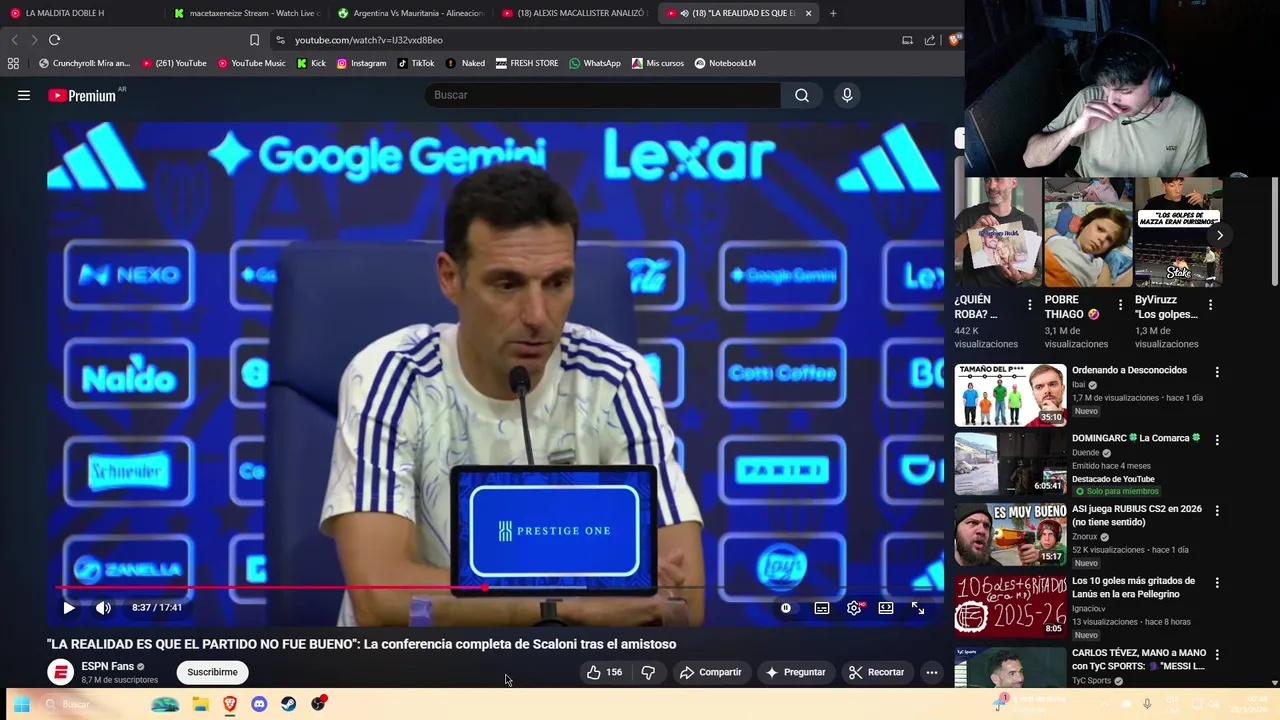The height and width of the screenshot is (720, 1280).
Task: Toggle the autoplay switch in player controls
Action: [786, 608]
